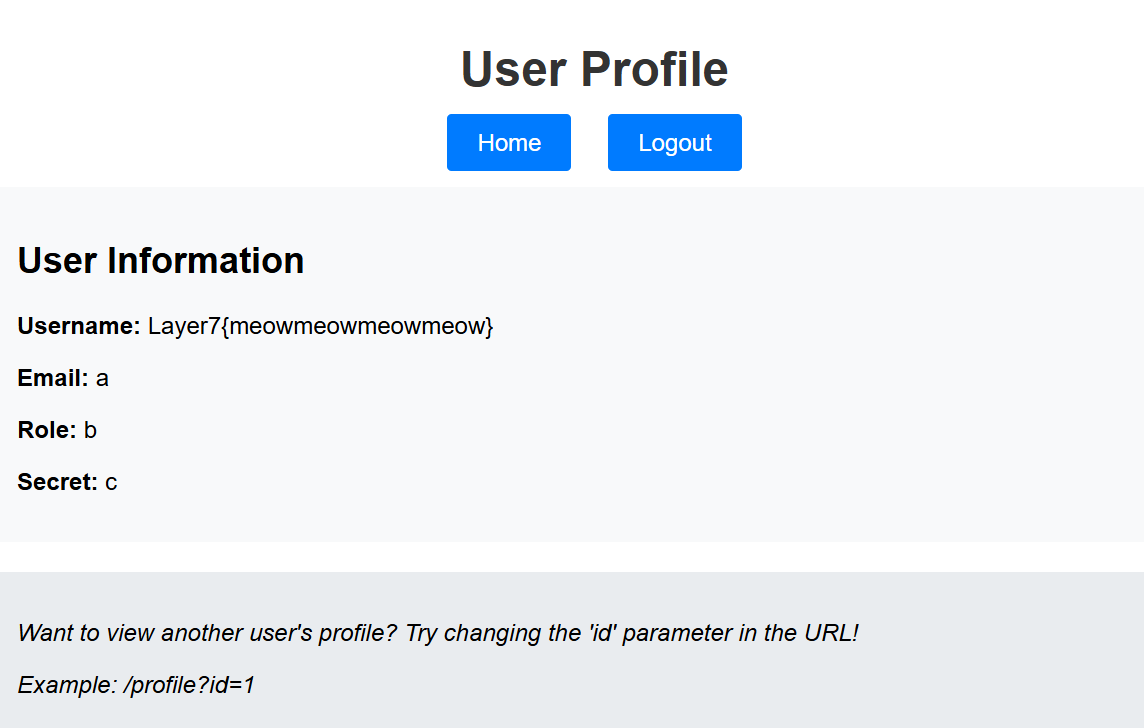Select the secret value 'c'

pyautogui.click(x=111, y=482)
